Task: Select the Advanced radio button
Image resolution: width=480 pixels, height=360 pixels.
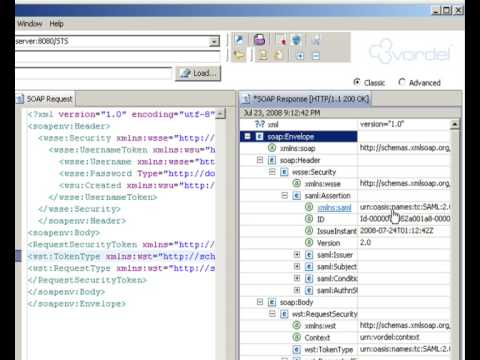Action: tap(402, 82)
